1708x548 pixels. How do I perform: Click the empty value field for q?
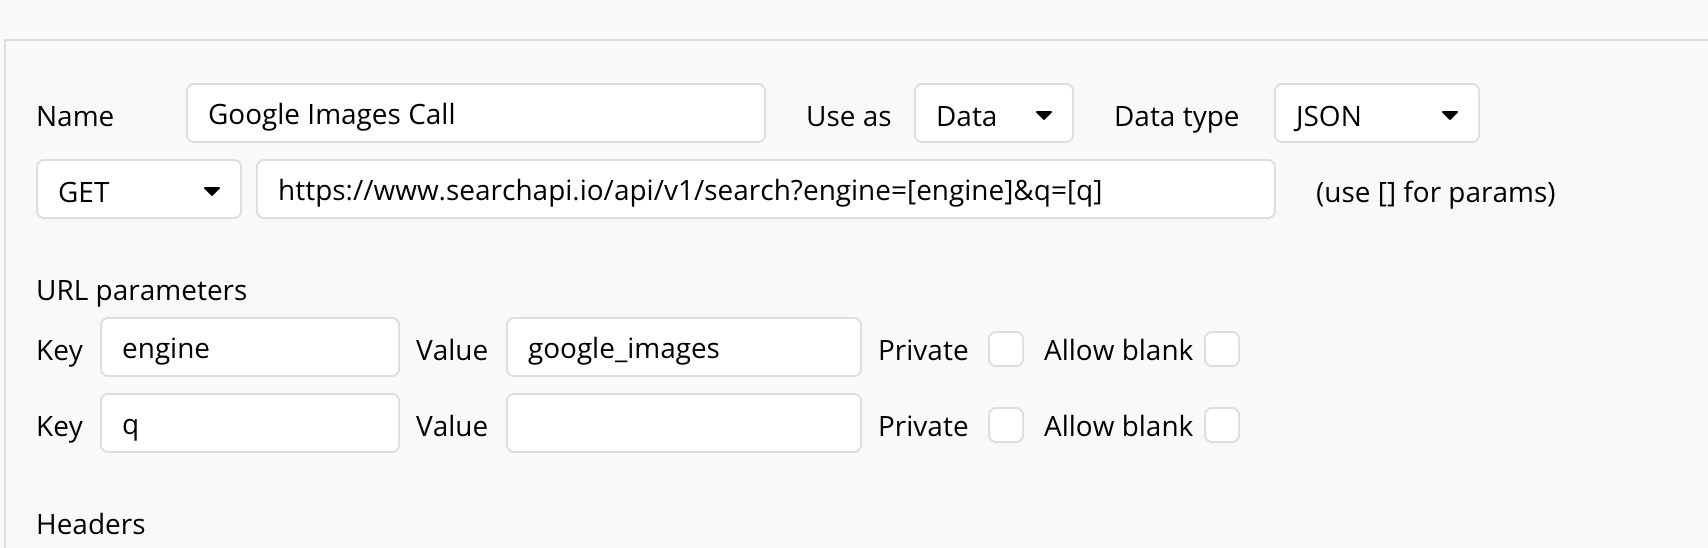click(683, 424)
